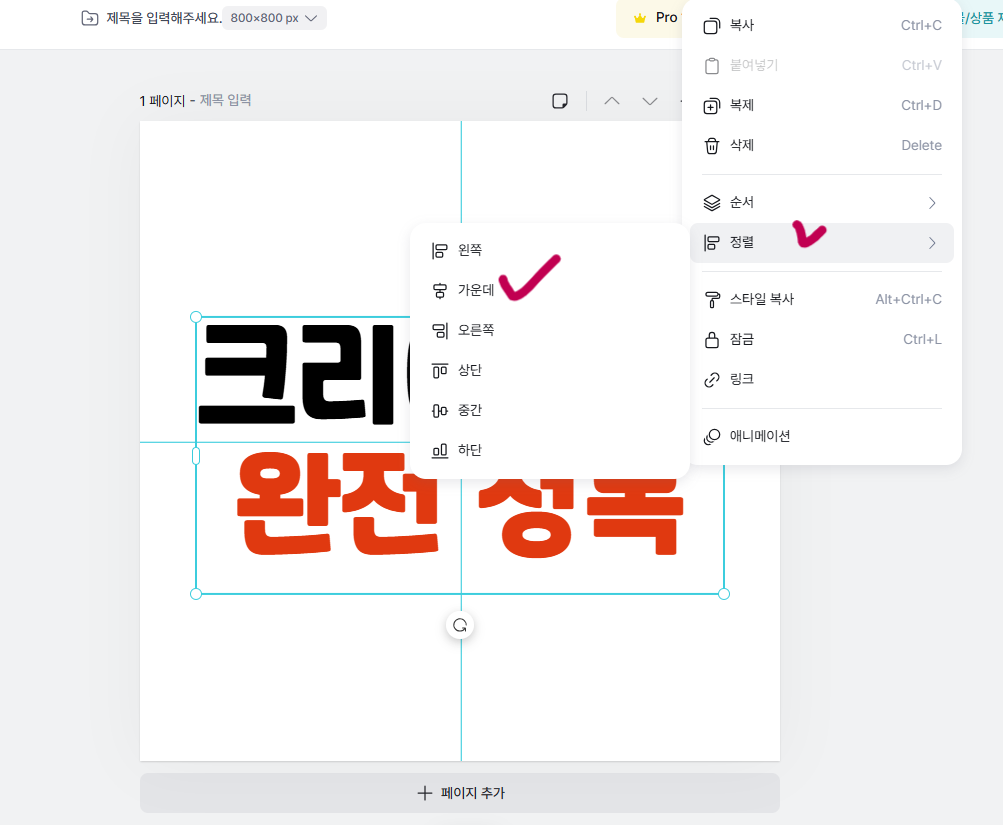The width and height of the screenshot is (1003, 825).
Task: Open the 애니메이션 option icon
Action: click(711, 436)
